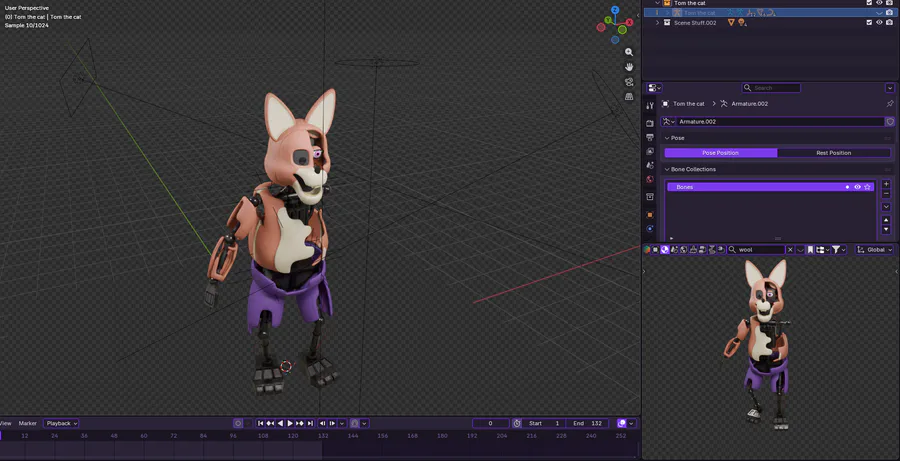Screen dimensions: 900x461
Task: Click the Start frame field
Action: click(544, 423)
